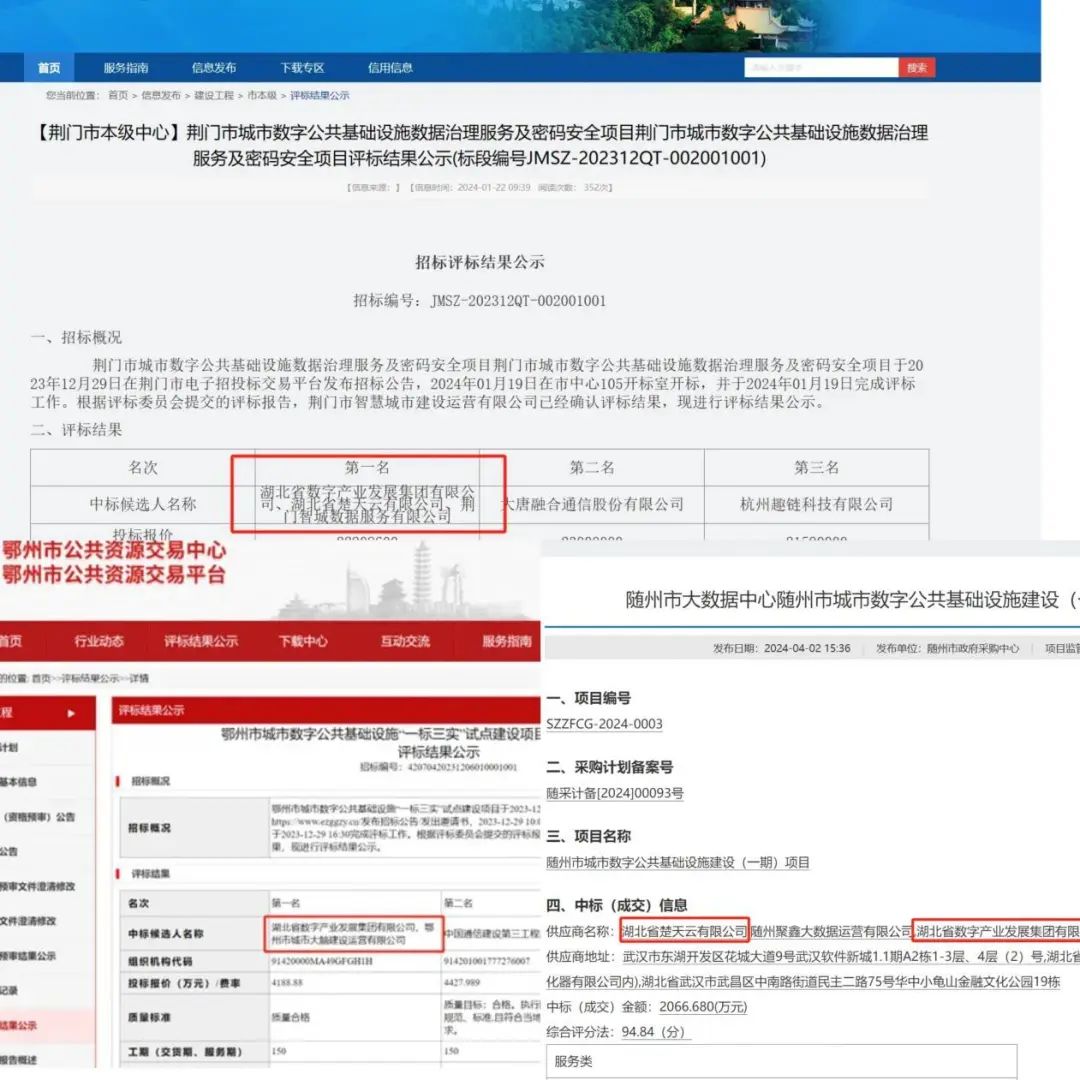Click the 二、评标结果 section heading
The image size is (1080, 1080).
click(x=76, y=430)
